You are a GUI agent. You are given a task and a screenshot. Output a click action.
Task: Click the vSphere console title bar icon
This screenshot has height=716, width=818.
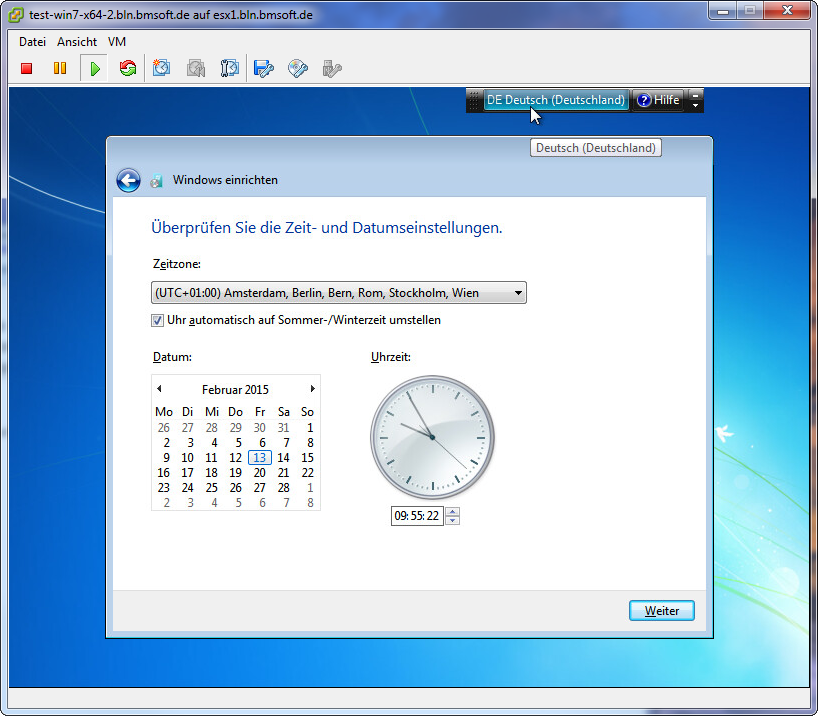15,15
